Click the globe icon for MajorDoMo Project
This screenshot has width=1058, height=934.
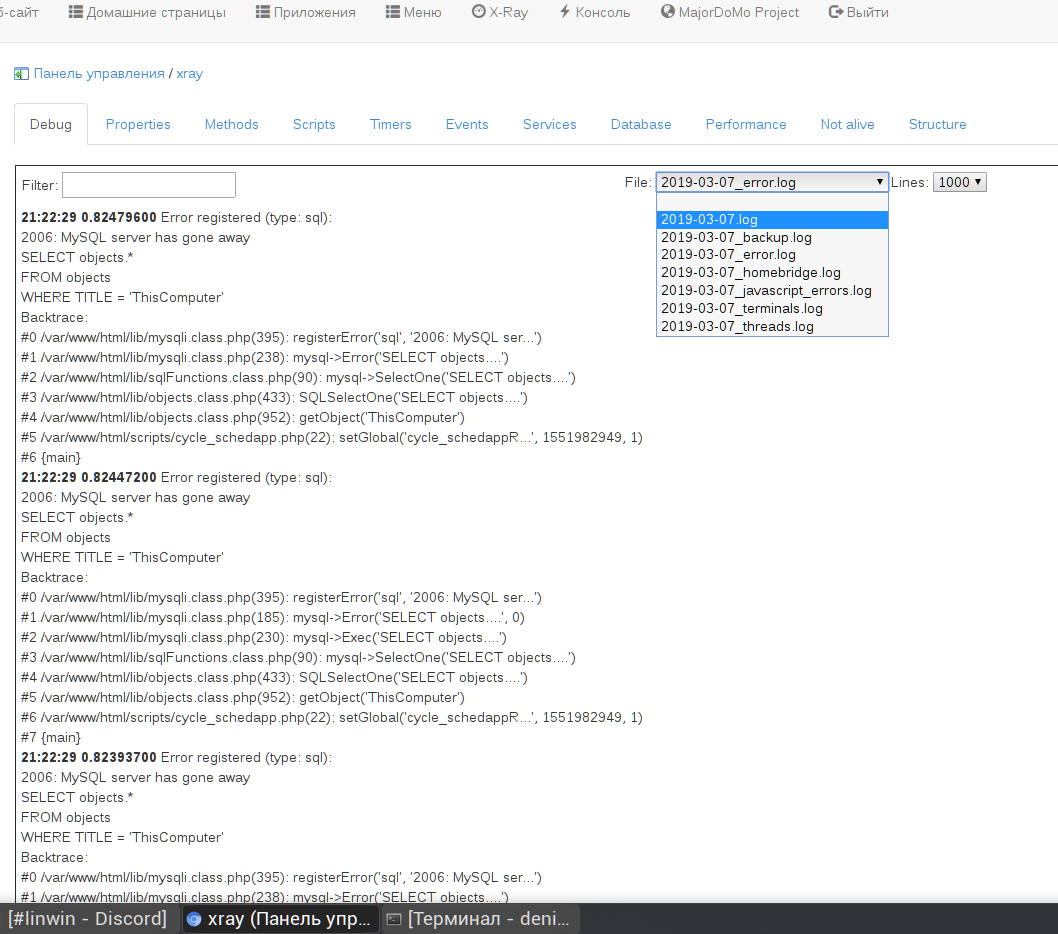(668, 13)
